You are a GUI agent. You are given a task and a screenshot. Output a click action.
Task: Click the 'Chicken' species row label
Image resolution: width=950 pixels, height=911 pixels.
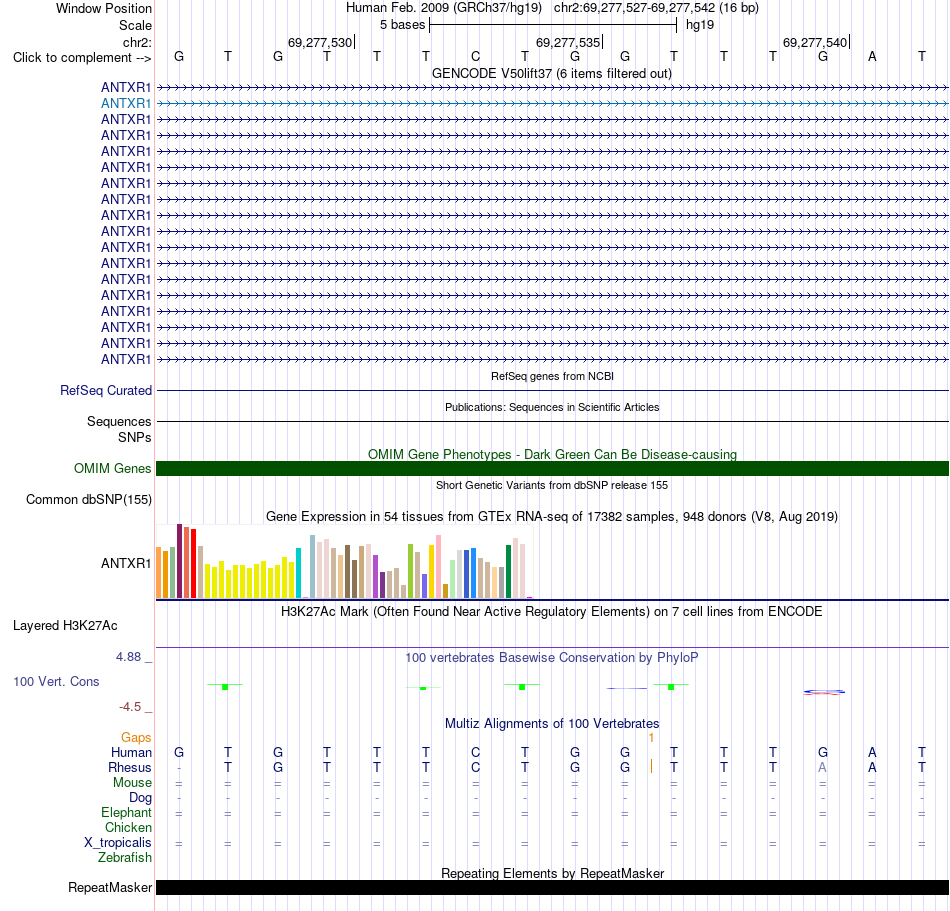[x=128, y=827]
